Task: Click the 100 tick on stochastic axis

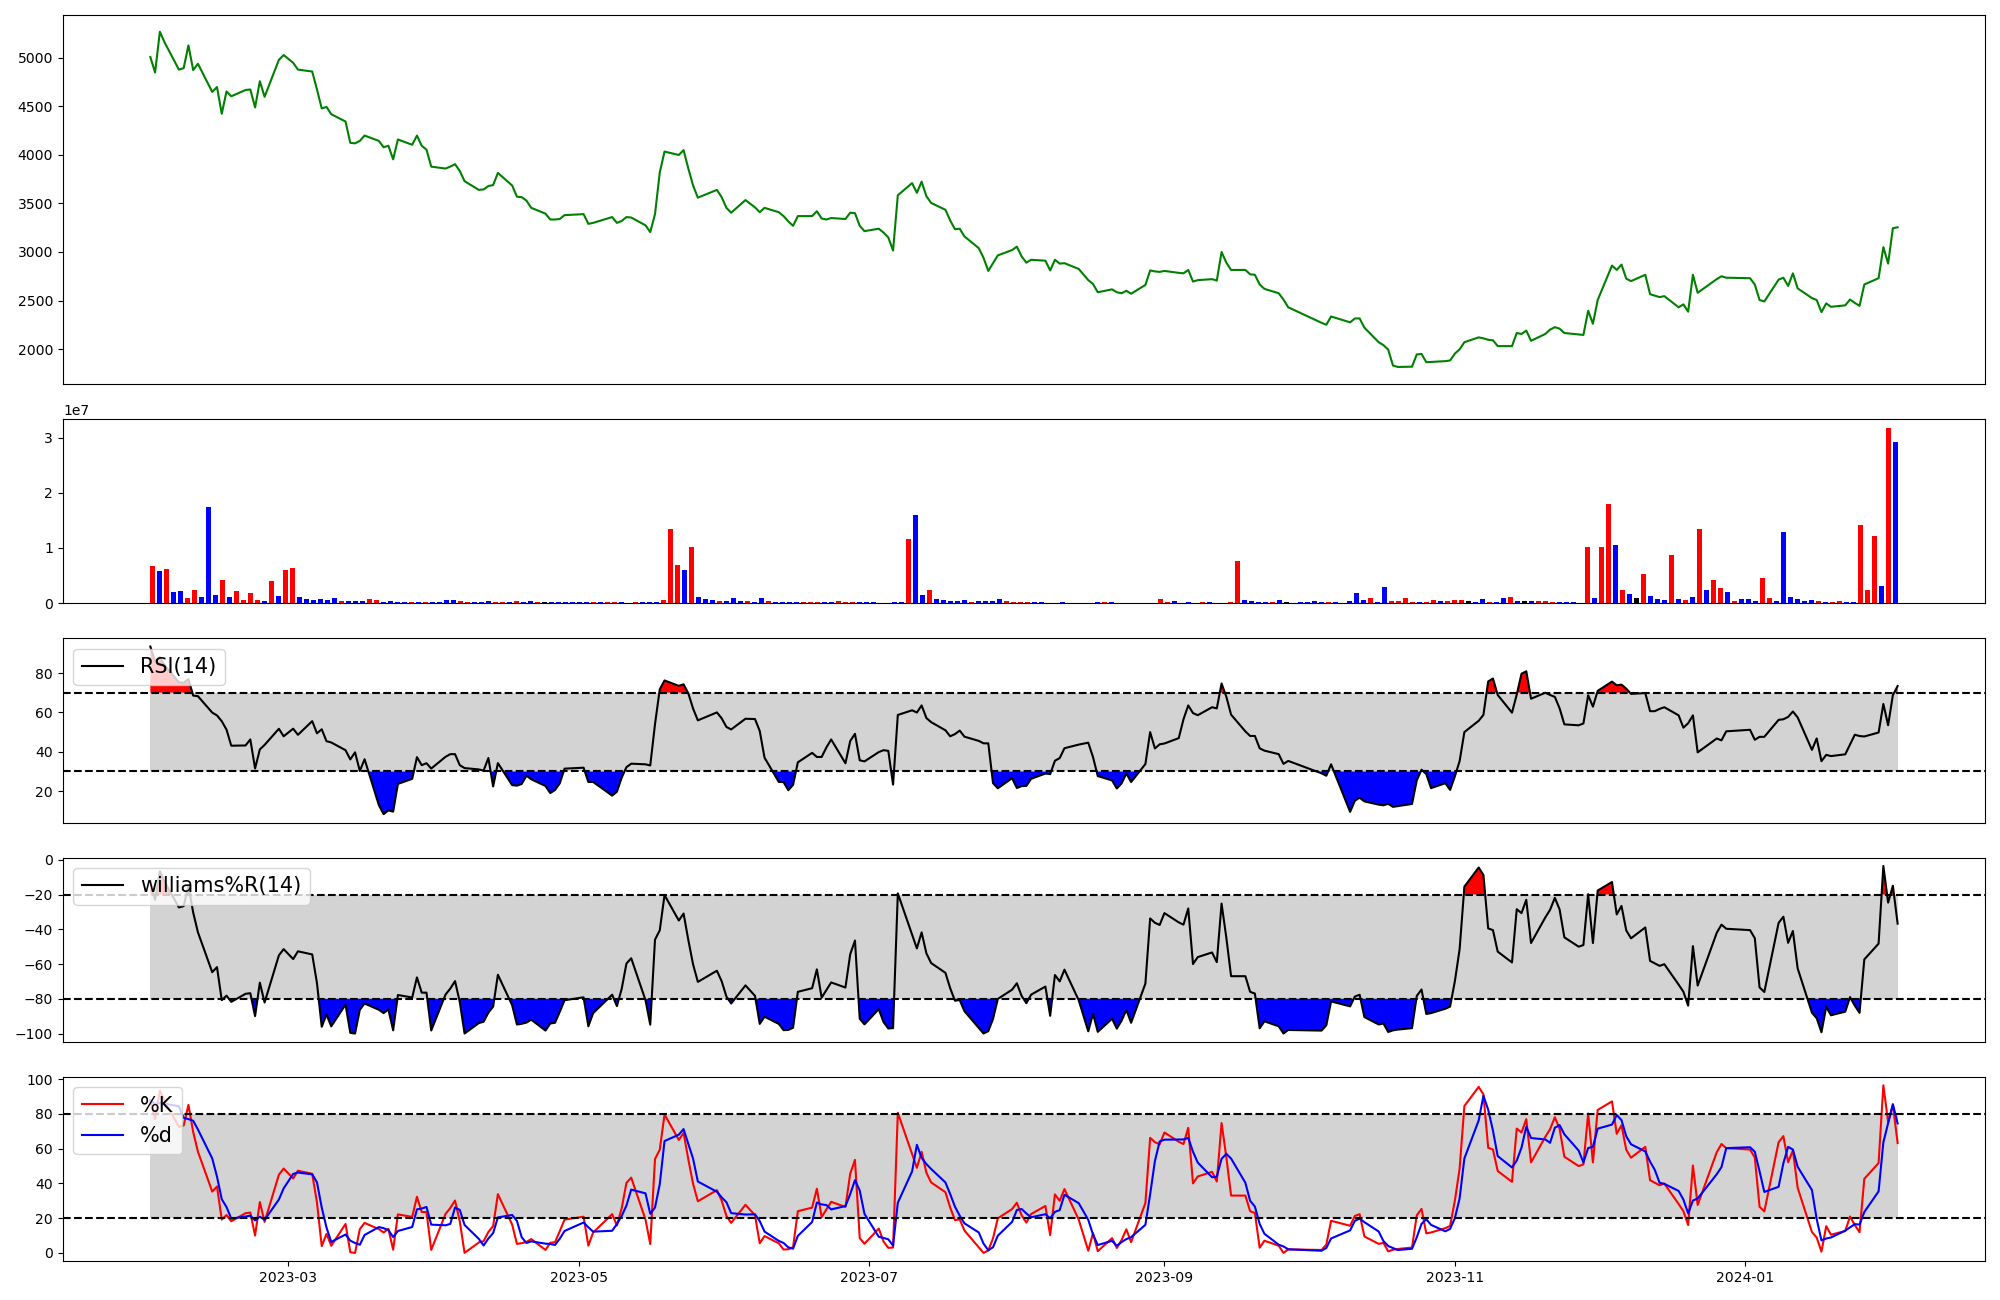Action: (39, 1080)
